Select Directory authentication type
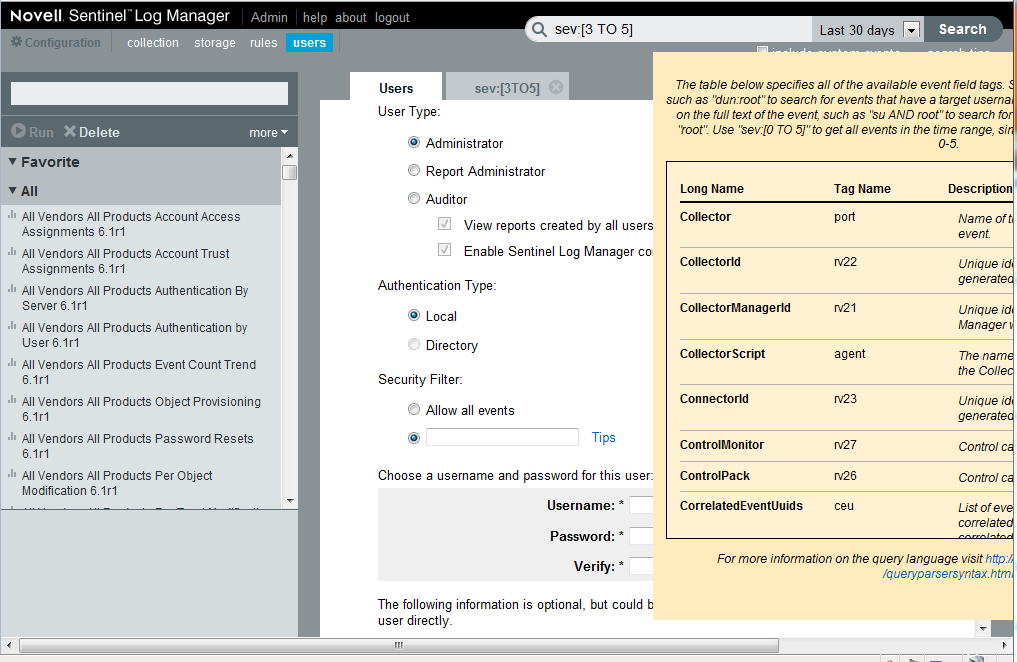 coord(414,344)
